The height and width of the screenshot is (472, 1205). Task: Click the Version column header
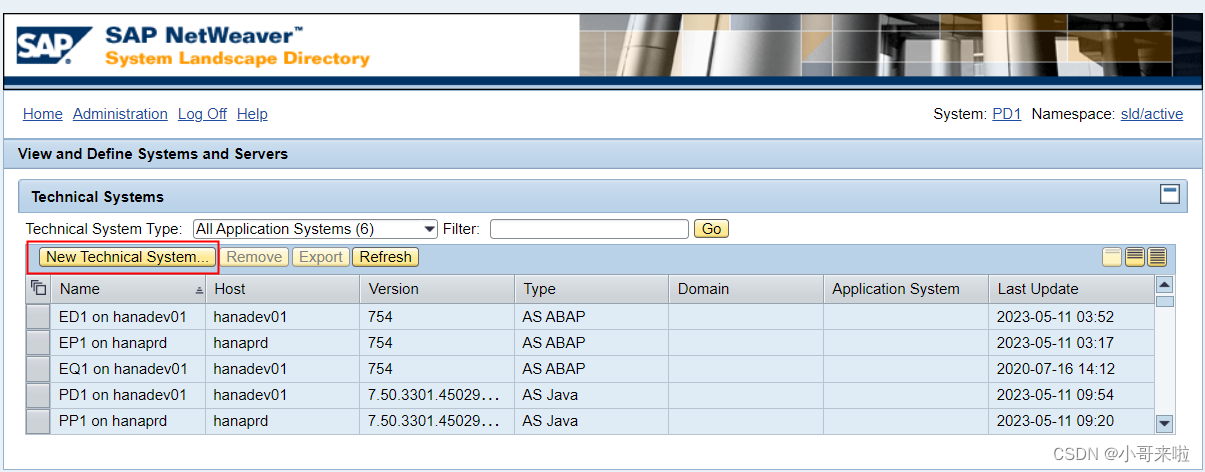pos(437,289)
